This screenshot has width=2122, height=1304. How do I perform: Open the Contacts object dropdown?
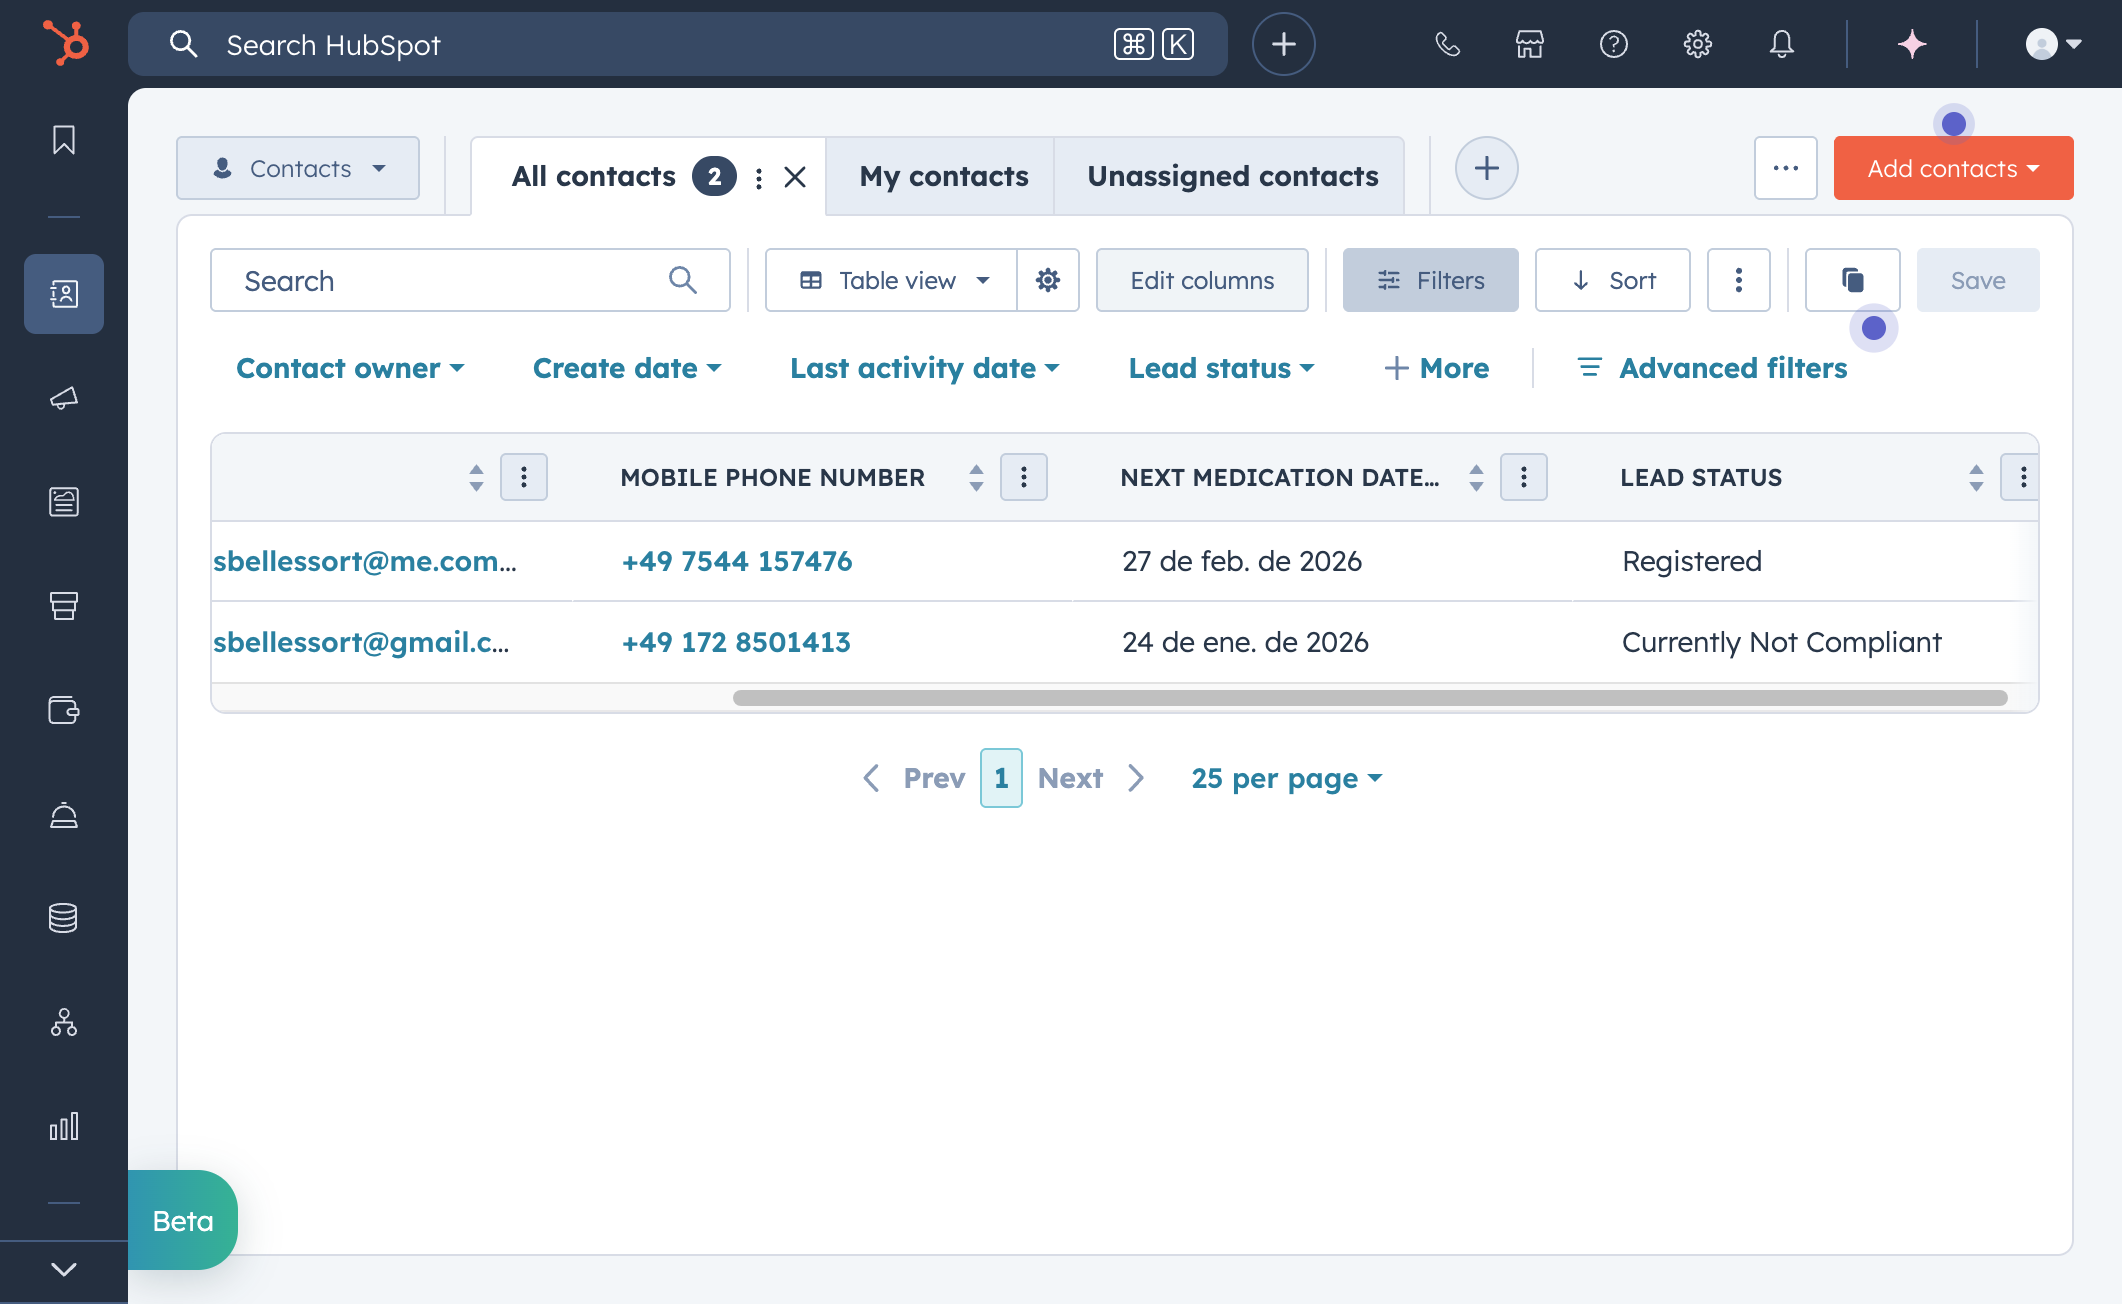point(298,168)
